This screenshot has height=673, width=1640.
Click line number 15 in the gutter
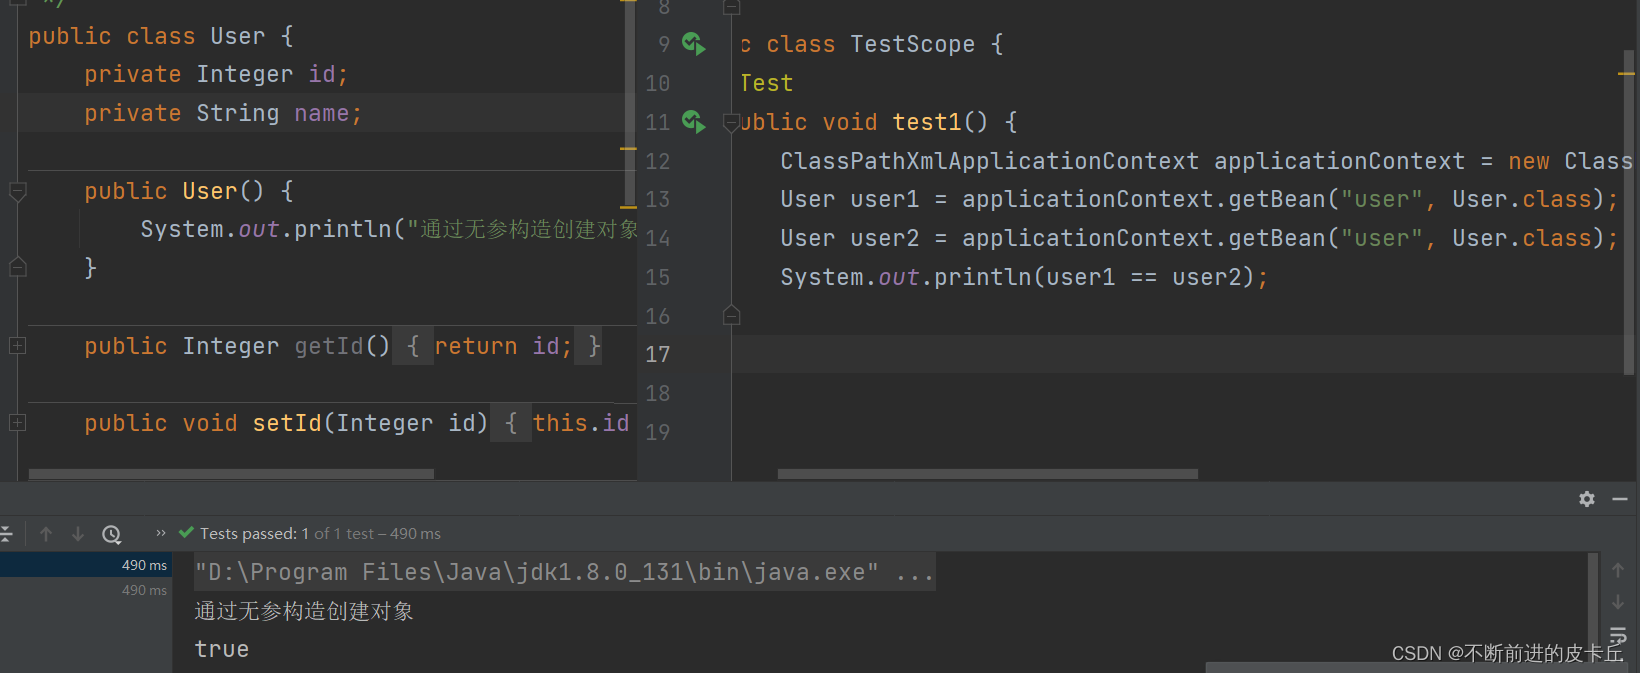point(657,277)
